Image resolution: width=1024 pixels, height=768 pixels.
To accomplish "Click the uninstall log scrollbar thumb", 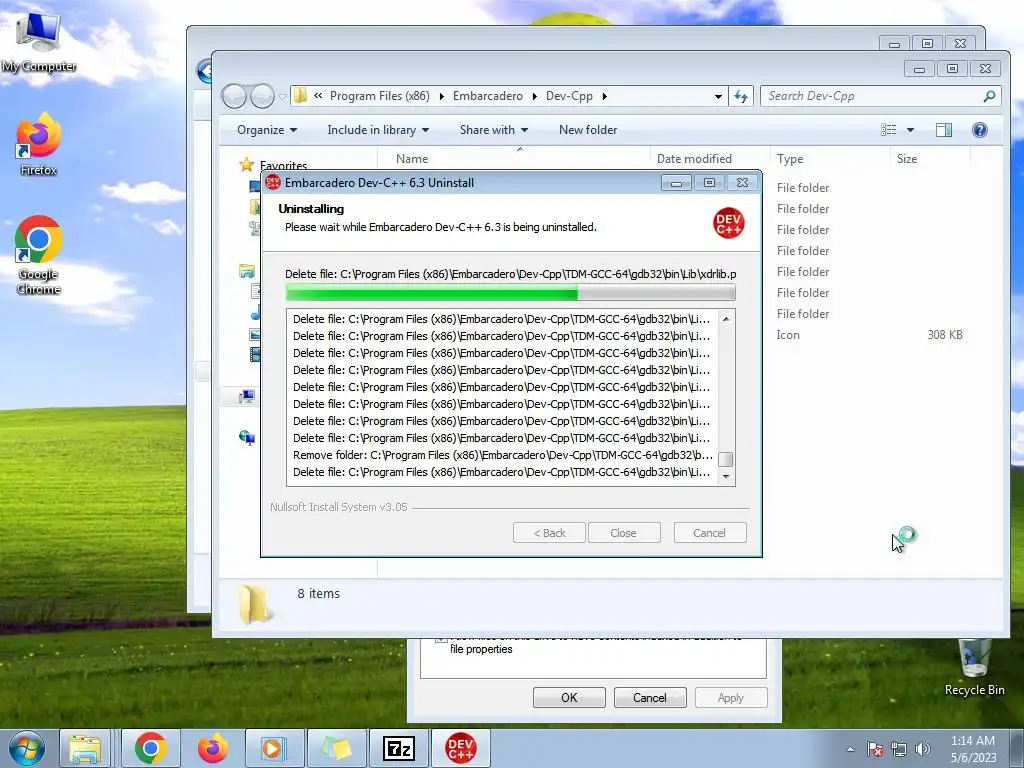I will [726, 459].
